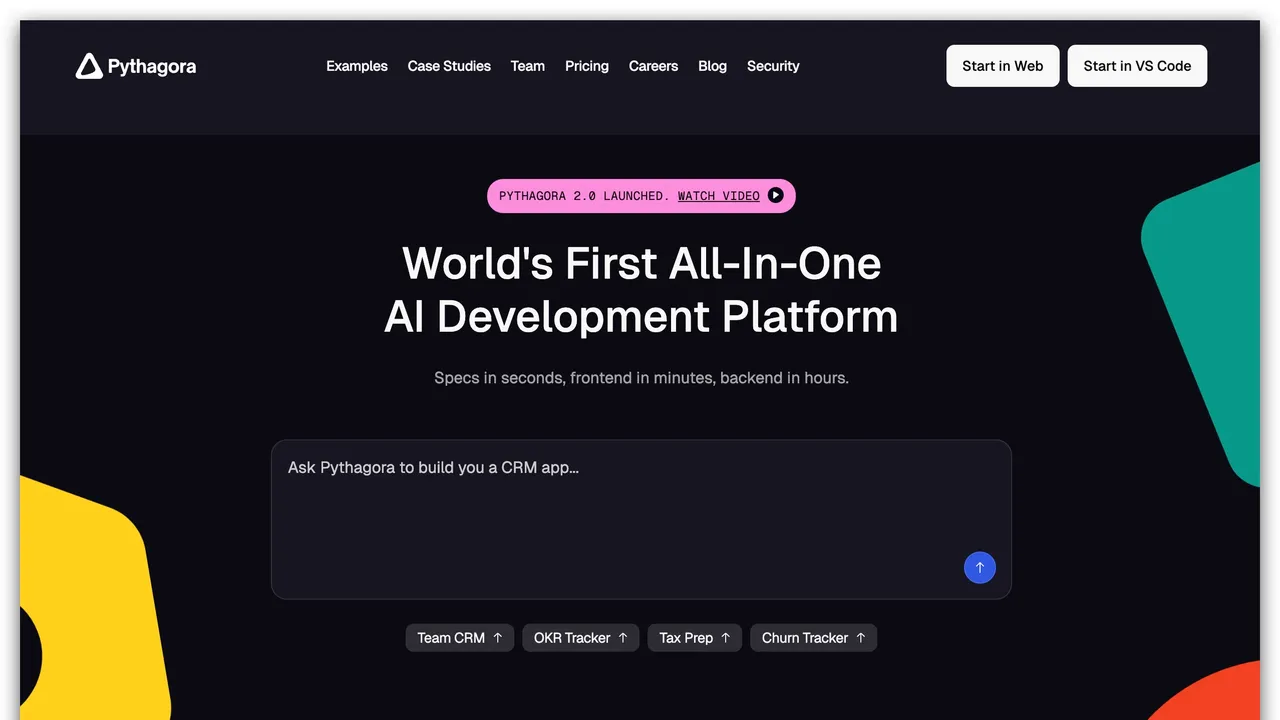Open Examples page
Image resolution: width=1280 pixels, height=720 pixels.
357,66
